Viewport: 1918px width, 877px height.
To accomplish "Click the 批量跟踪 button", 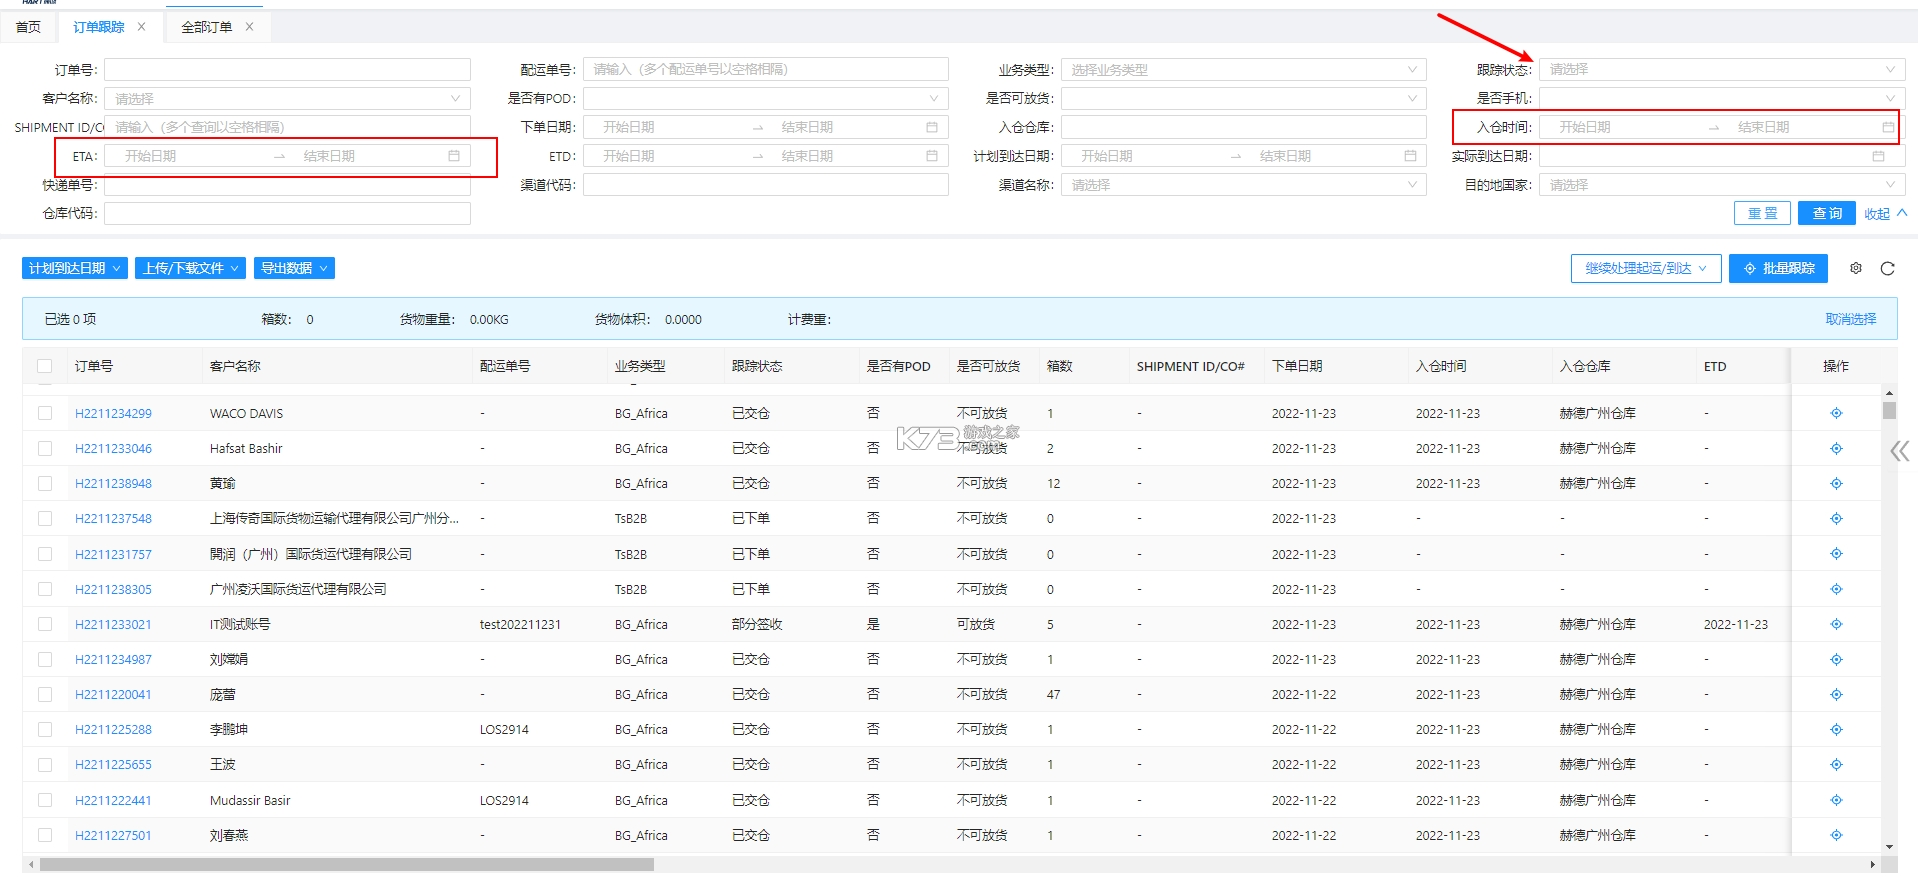I will [1778, 268].
